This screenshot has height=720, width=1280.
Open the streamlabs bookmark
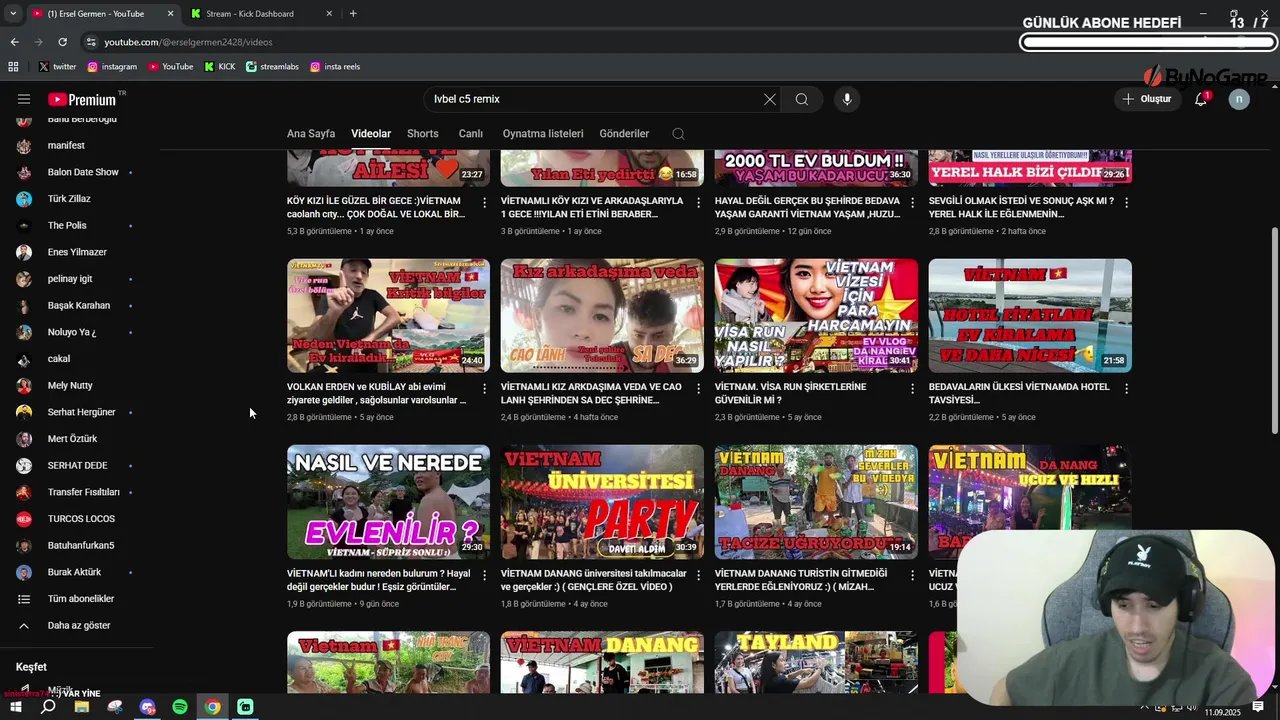tap(272, 67)
